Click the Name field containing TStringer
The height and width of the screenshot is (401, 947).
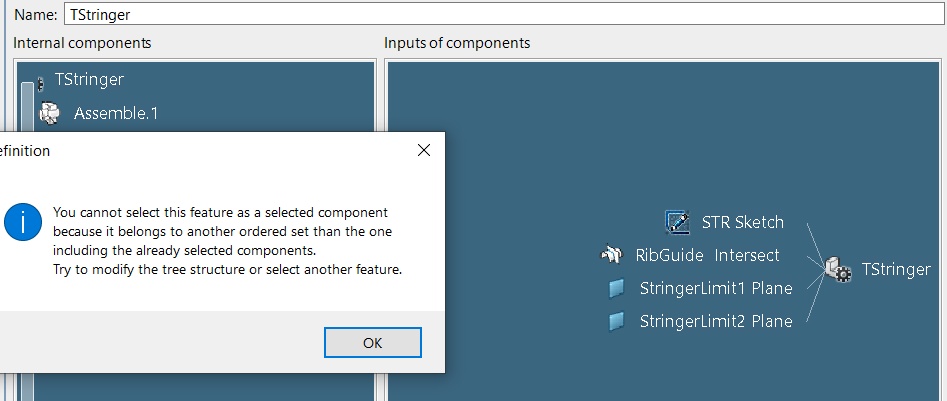click(504, 14)
